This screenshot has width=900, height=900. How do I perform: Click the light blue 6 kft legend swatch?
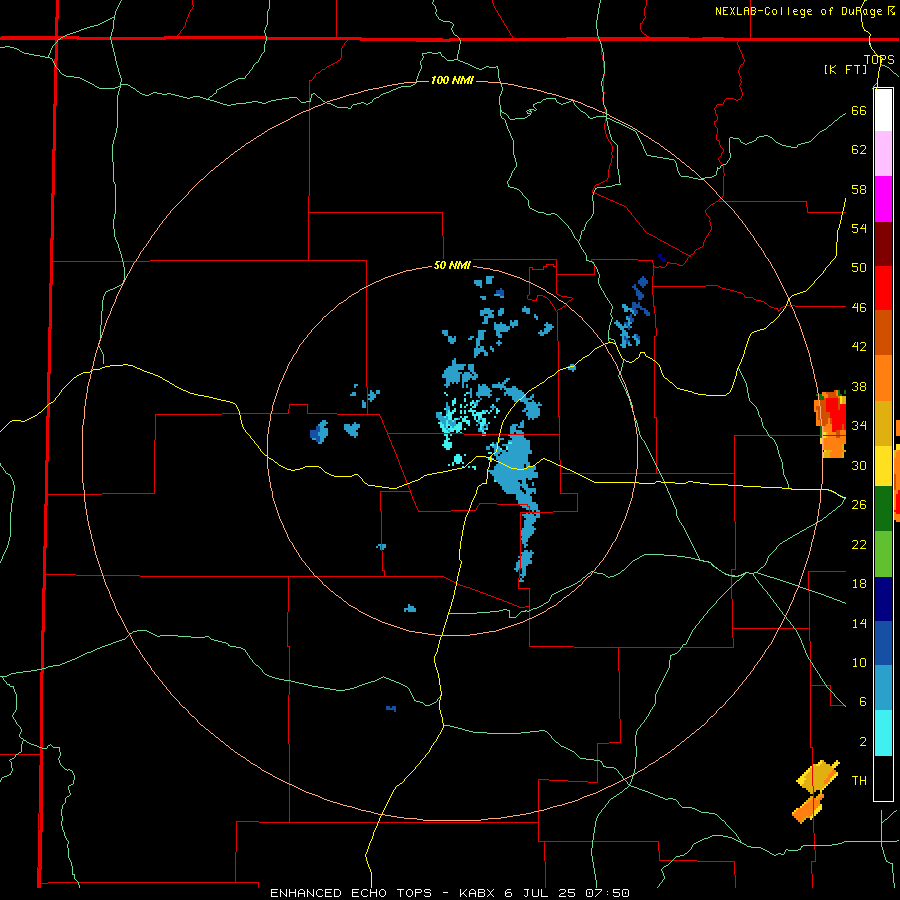coord(883,688)
